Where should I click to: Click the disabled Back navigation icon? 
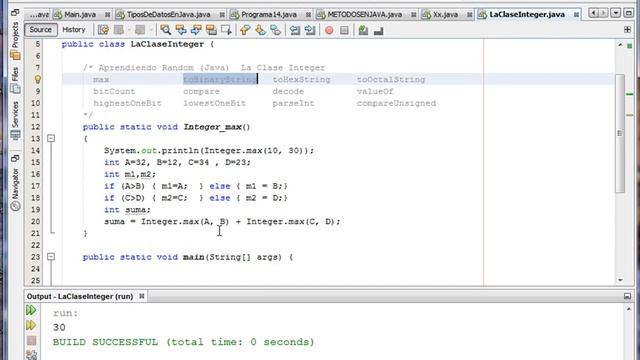coord(119,30)
